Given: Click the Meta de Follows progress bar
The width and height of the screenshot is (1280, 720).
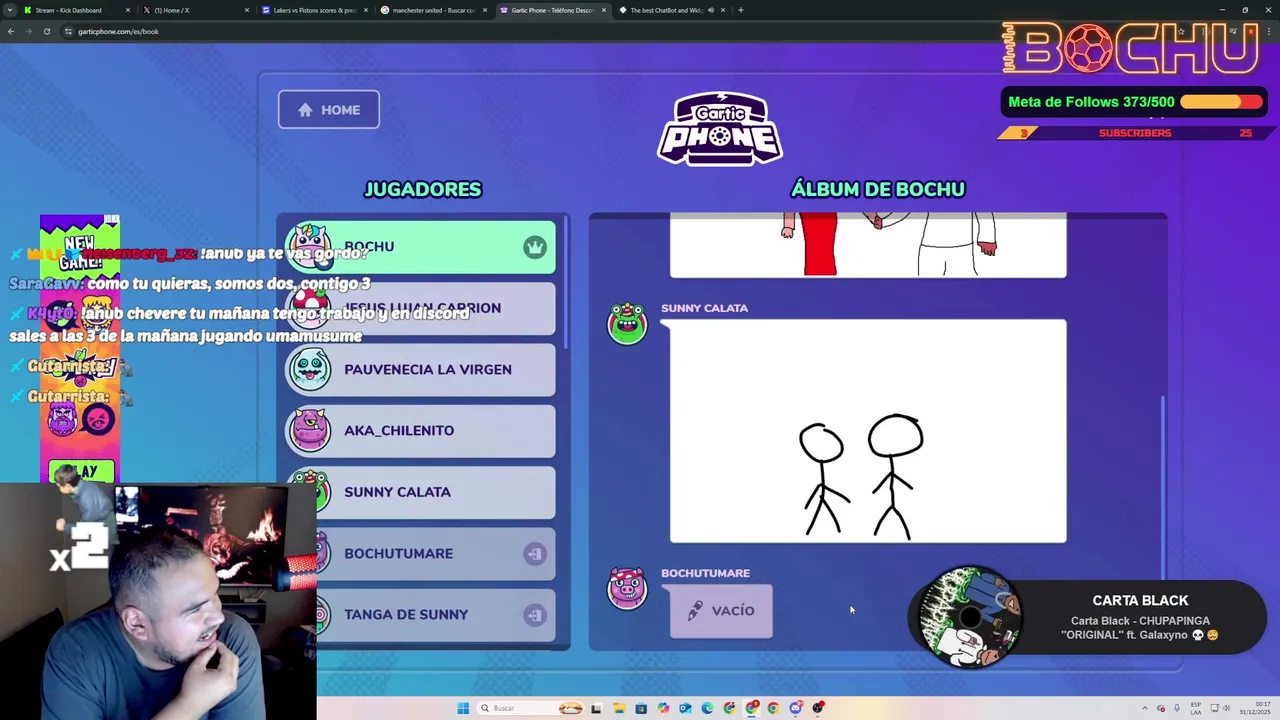Looking at the screenshot, I should pyautogui.click(x=1221, y=102).
